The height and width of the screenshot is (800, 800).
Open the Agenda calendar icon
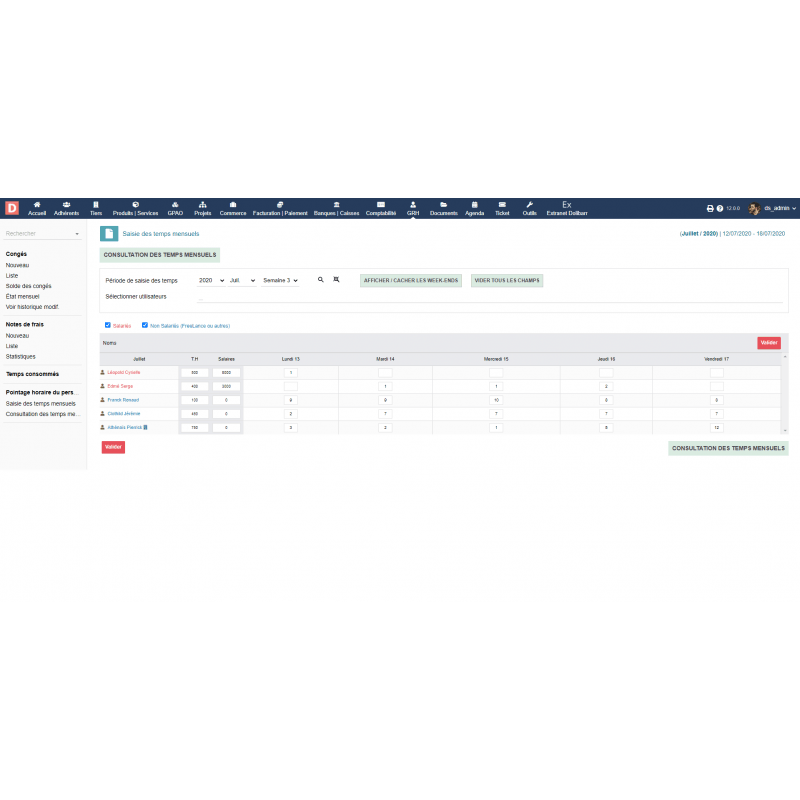474,204
